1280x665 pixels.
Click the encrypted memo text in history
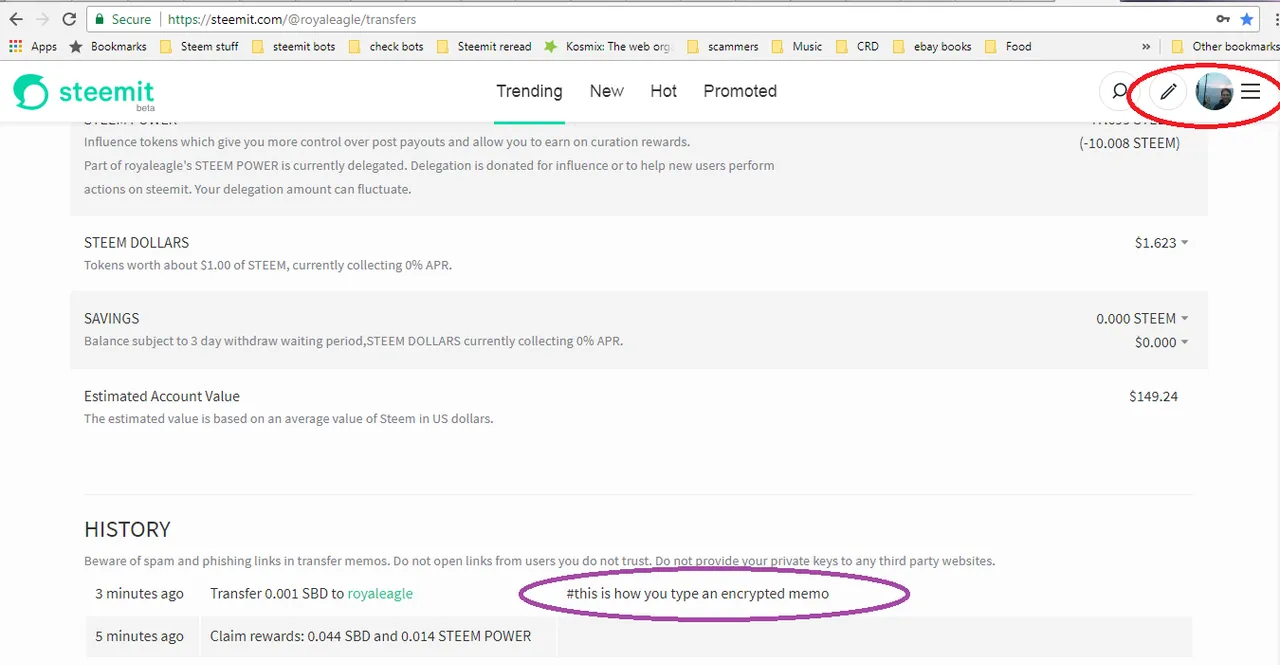coord(697,594)
